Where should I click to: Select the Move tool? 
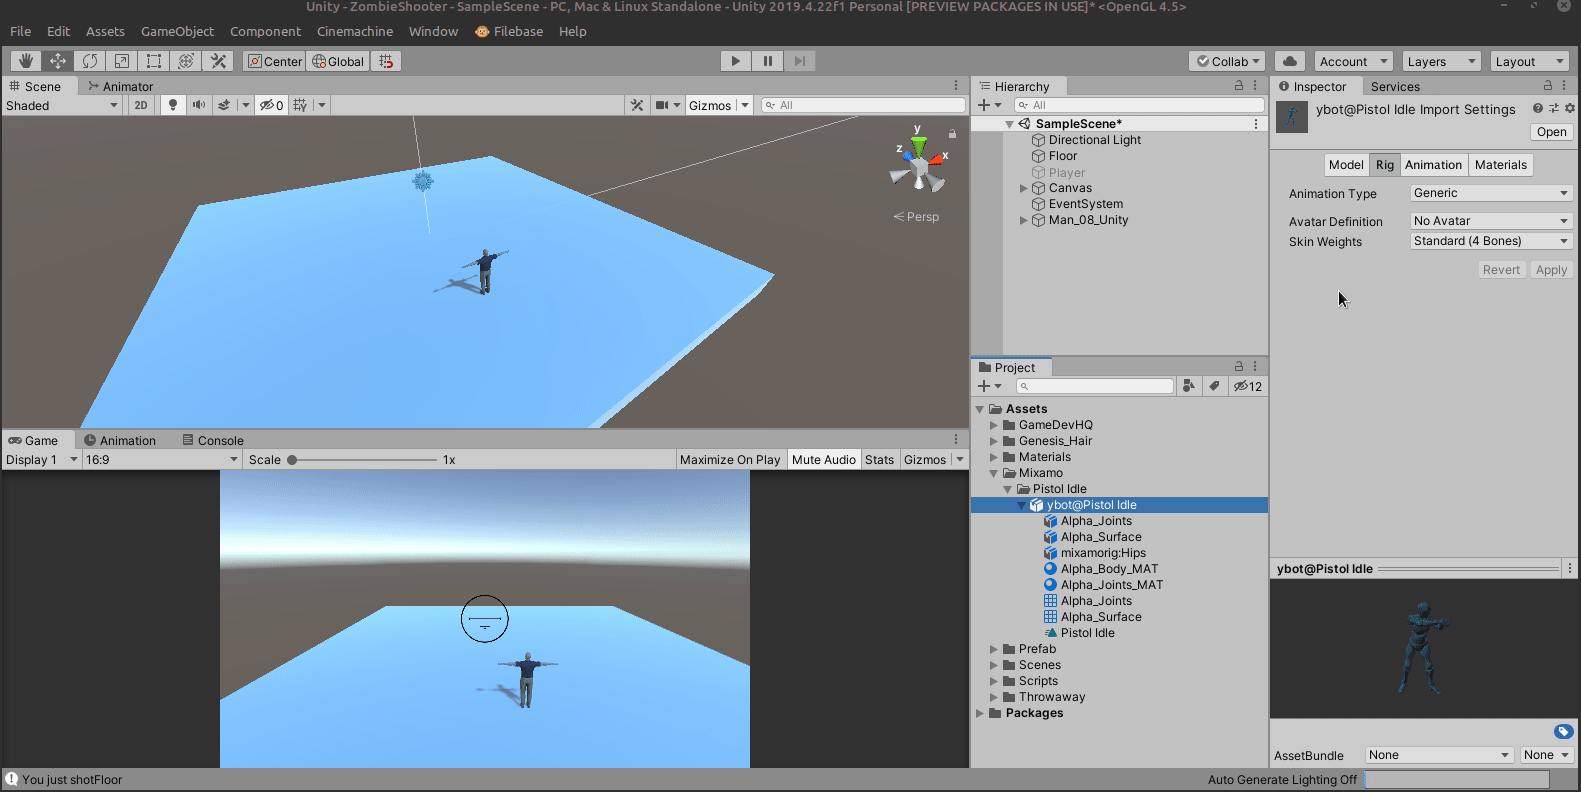tap(58, 61)
